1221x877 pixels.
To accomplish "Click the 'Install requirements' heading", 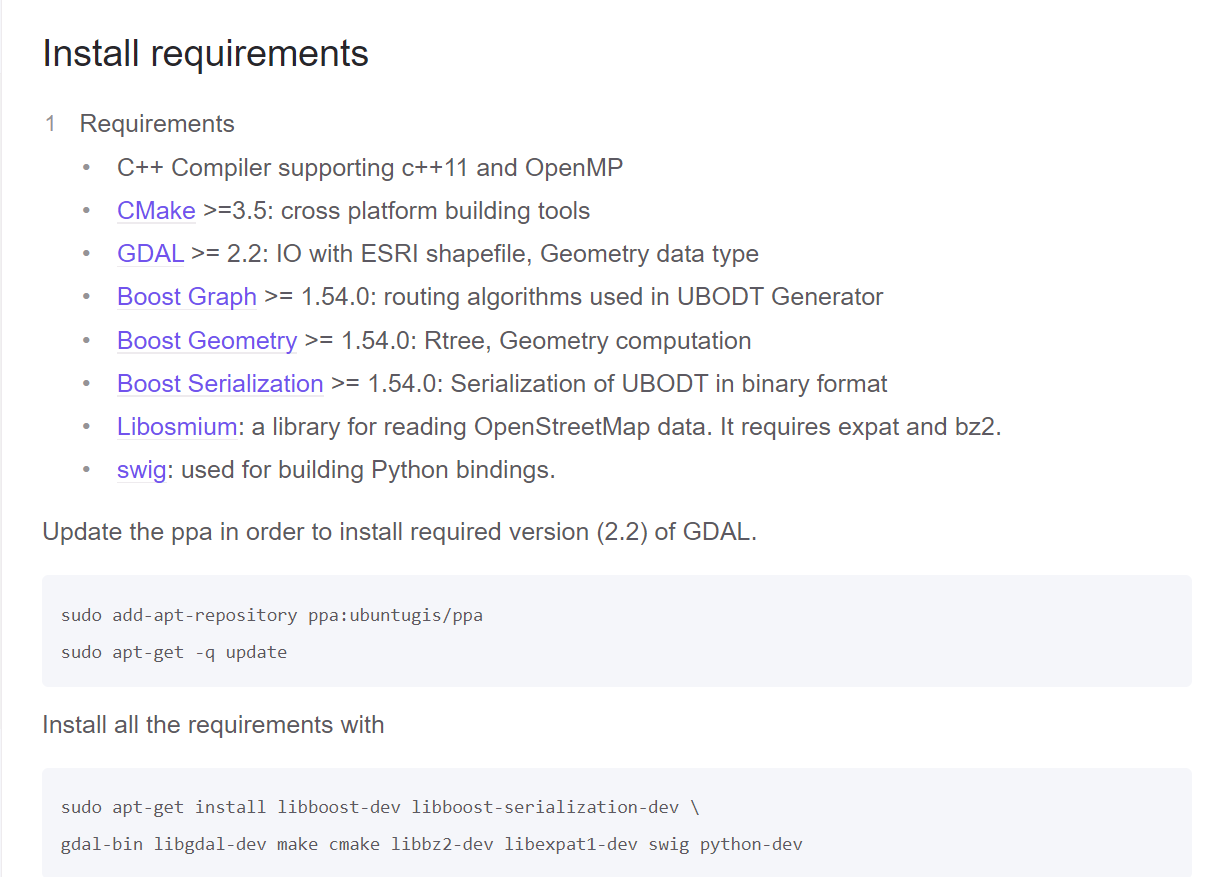I will (205, 53).
